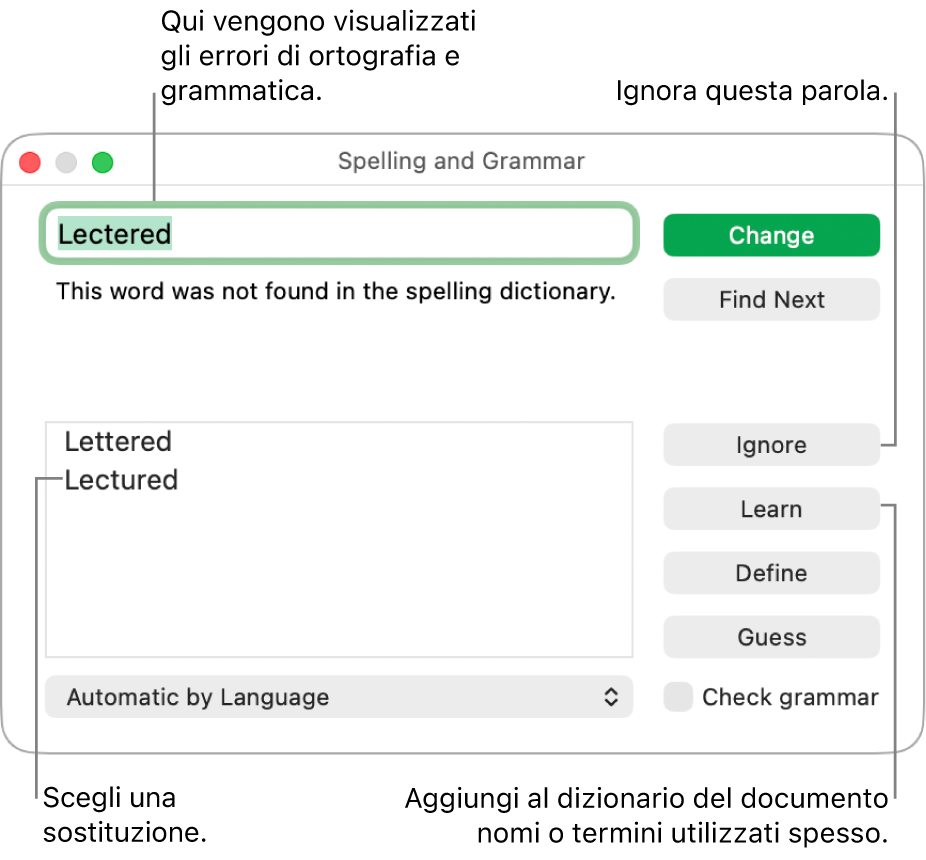Click the green zoom window button
Viewport: 926px width, 860px height.
point(103,162)
